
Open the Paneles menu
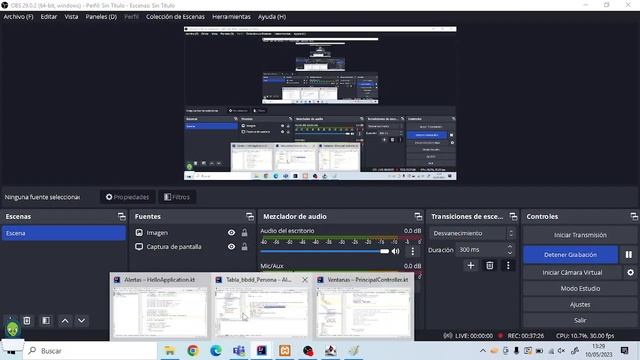(101, 17)
